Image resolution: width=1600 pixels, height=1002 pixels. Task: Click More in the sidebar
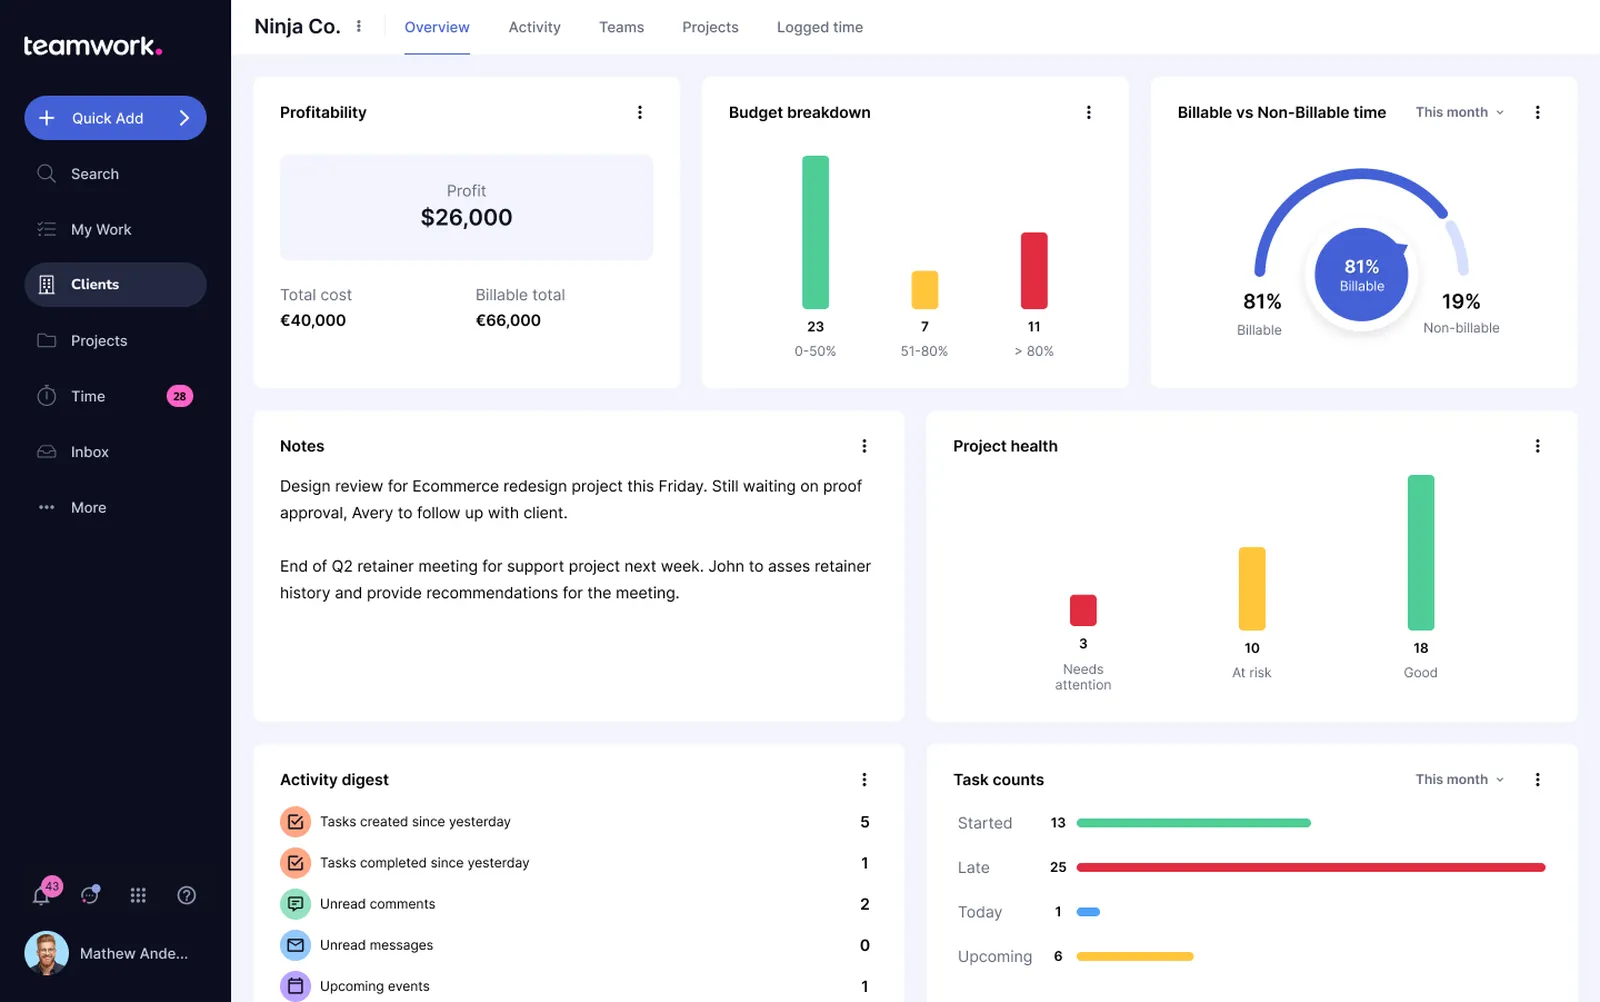pyautogui.click(x=88, y=507)
